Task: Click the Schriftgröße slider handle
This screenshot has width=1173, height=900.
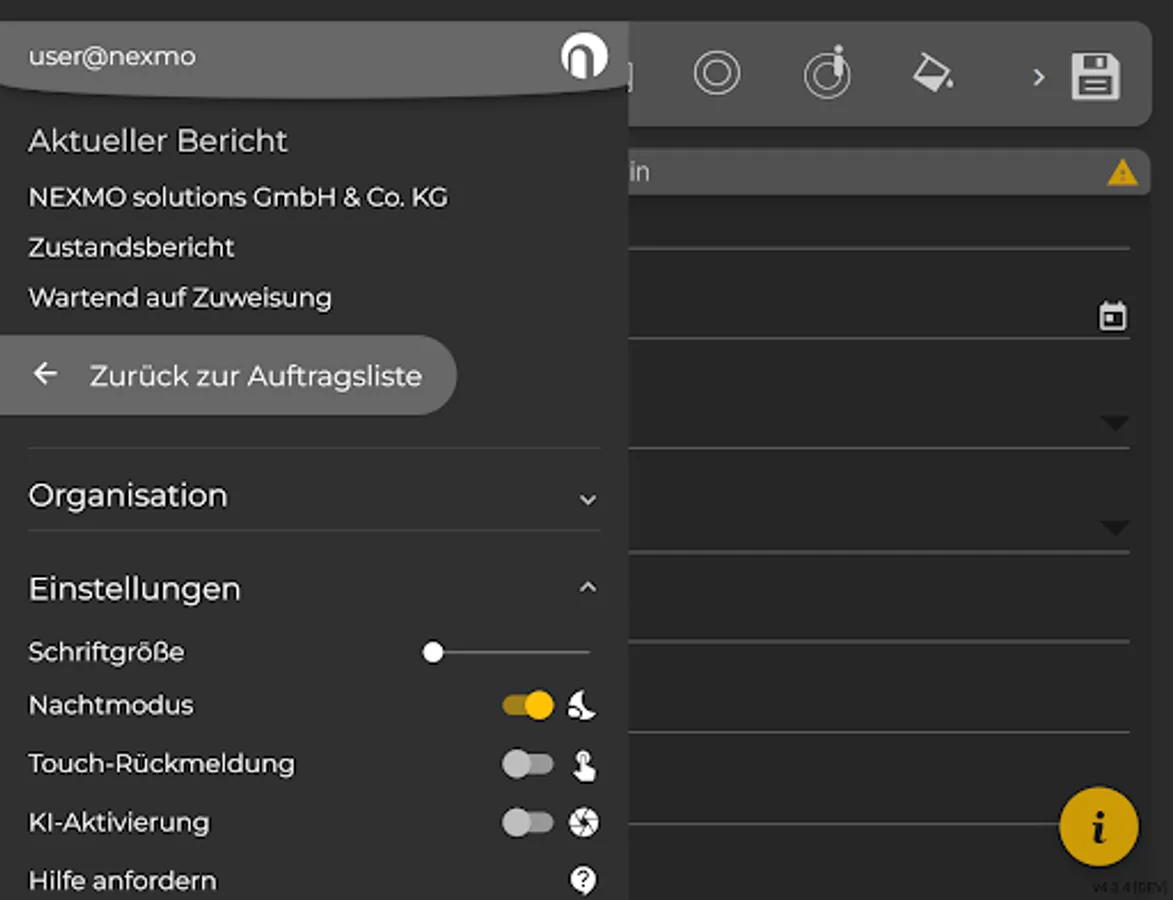Action: point(433,653)
